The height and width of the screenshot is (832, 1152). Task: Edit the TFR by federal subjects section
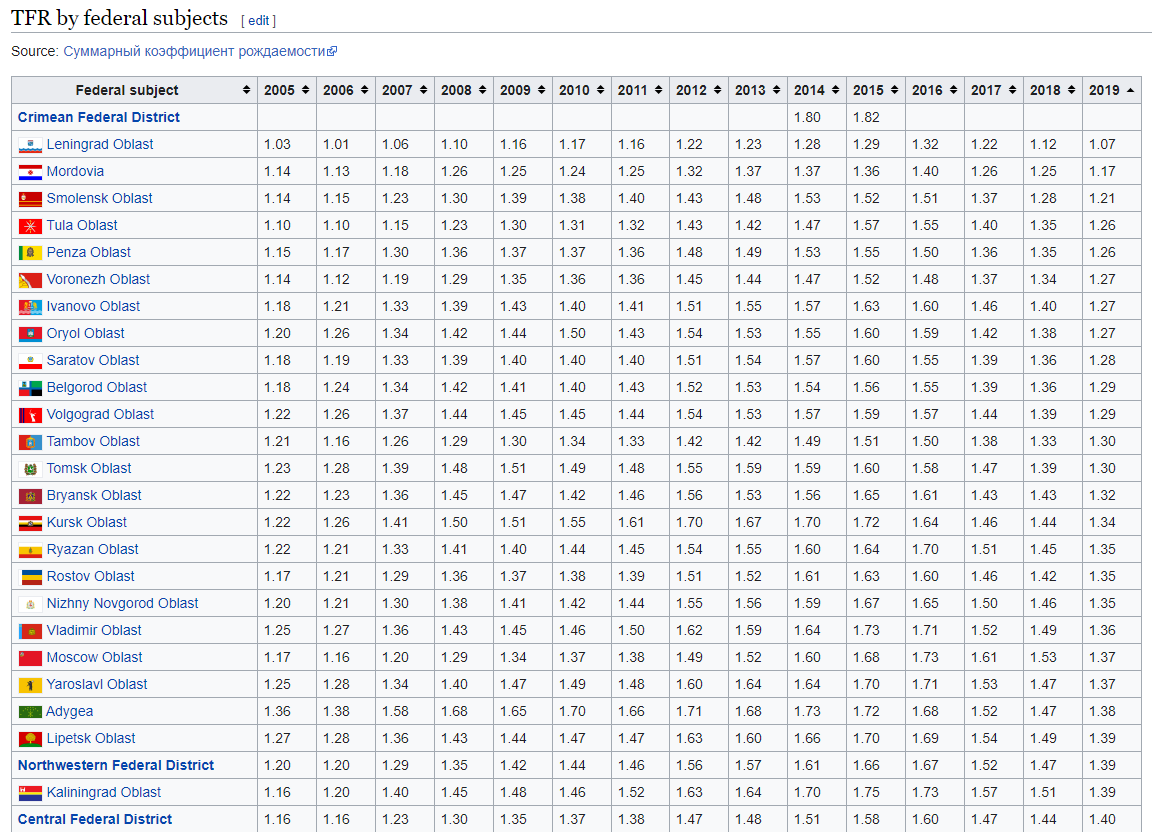[x=258, y=21]
